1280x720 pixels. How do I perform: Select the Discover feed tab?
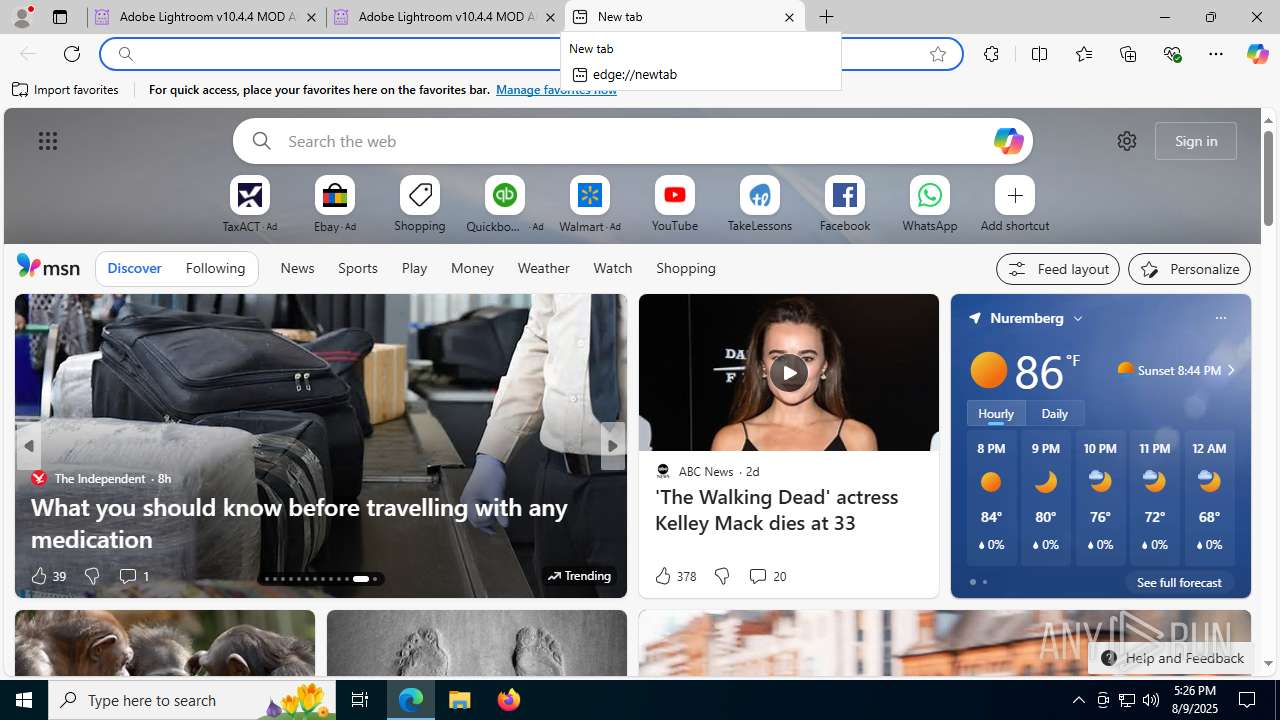tap(134, 268)
